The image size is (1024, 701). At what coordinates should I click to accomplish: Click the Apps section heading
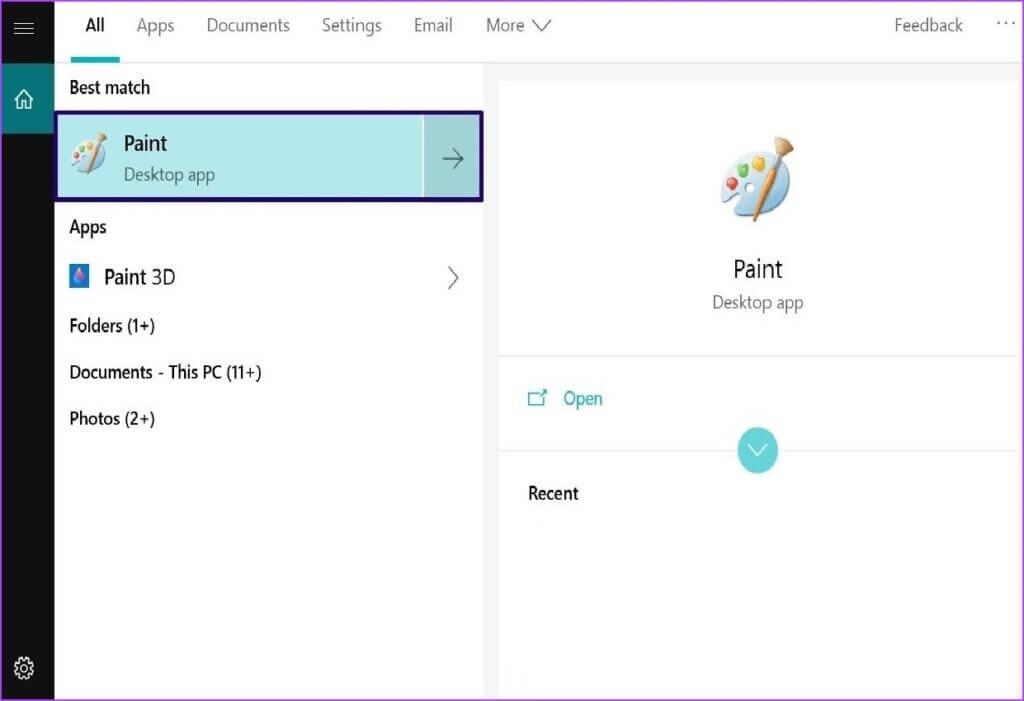(88, 227)
